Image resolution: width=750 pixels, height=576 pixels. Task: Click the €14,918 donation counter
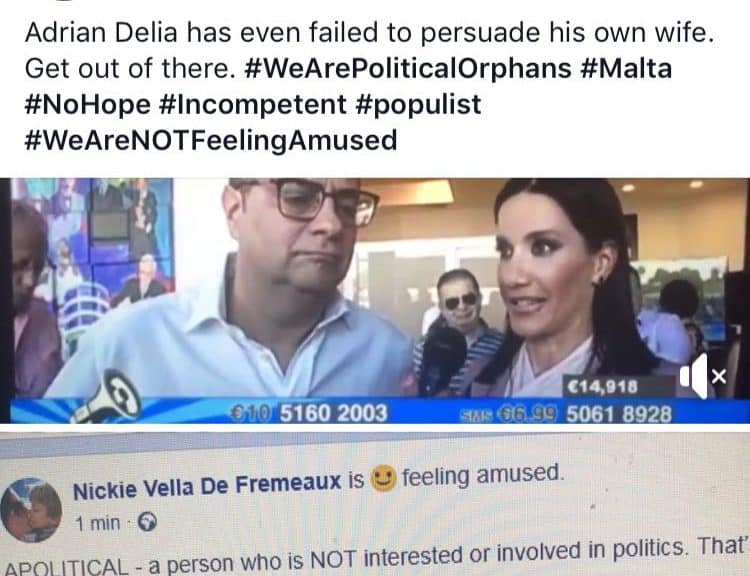pyautogui.click(x=602, y=387)
